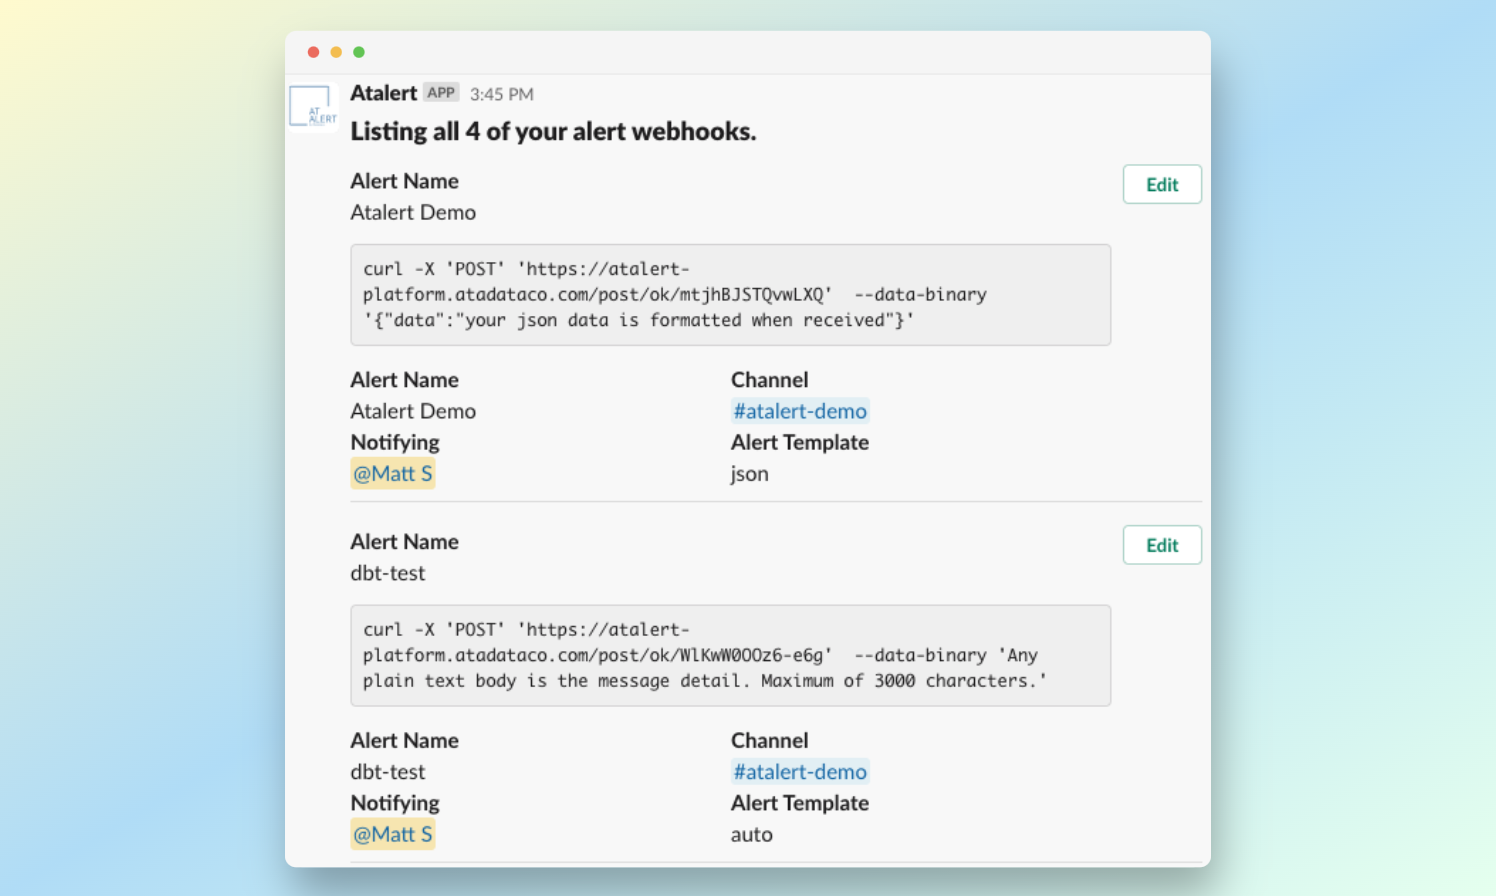The image size is (1496, 896).
Task: Click the 'Atalert Demo' name above the first code block
Action: pyautogui.click(x=413, y=213)
